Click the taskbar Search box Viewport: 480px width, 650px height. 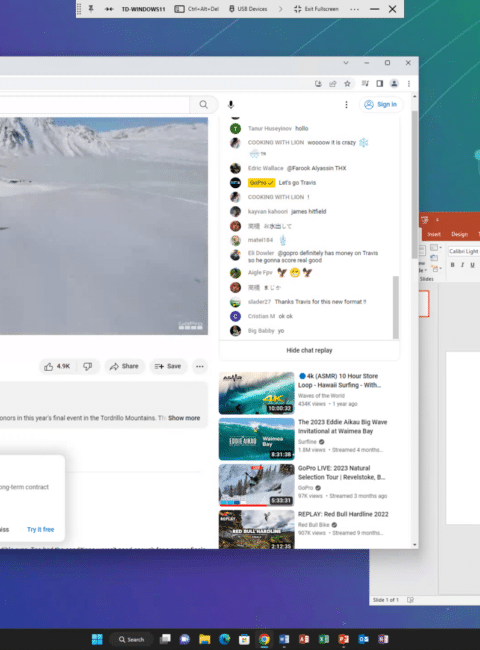tap(131, 639)
